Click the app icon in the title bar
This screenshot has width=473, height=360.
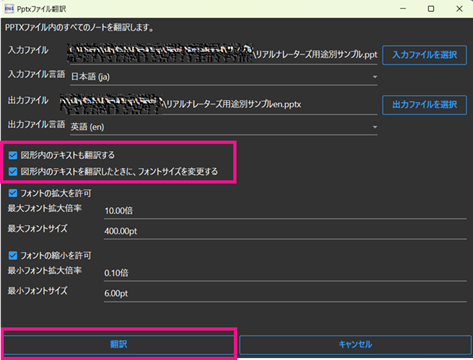point(9,9)
